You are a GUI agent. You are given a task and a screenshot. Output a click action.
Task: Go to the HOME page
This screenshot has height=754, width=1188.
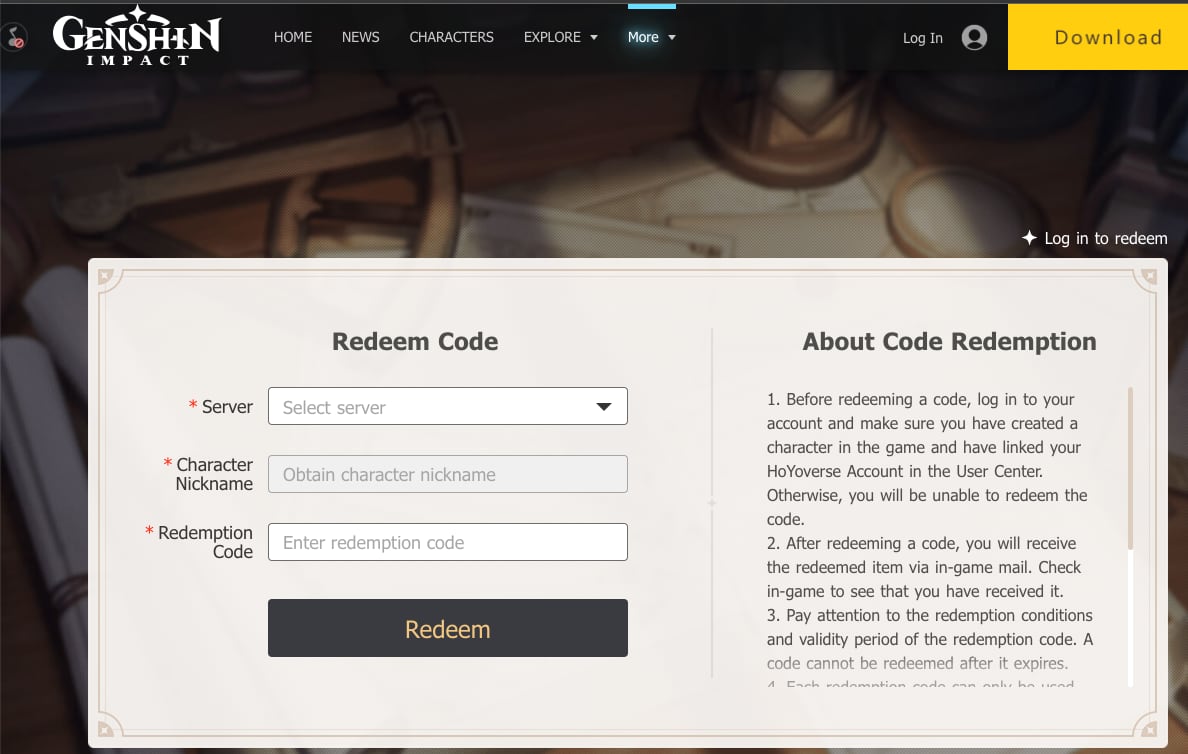pos(293,37)
